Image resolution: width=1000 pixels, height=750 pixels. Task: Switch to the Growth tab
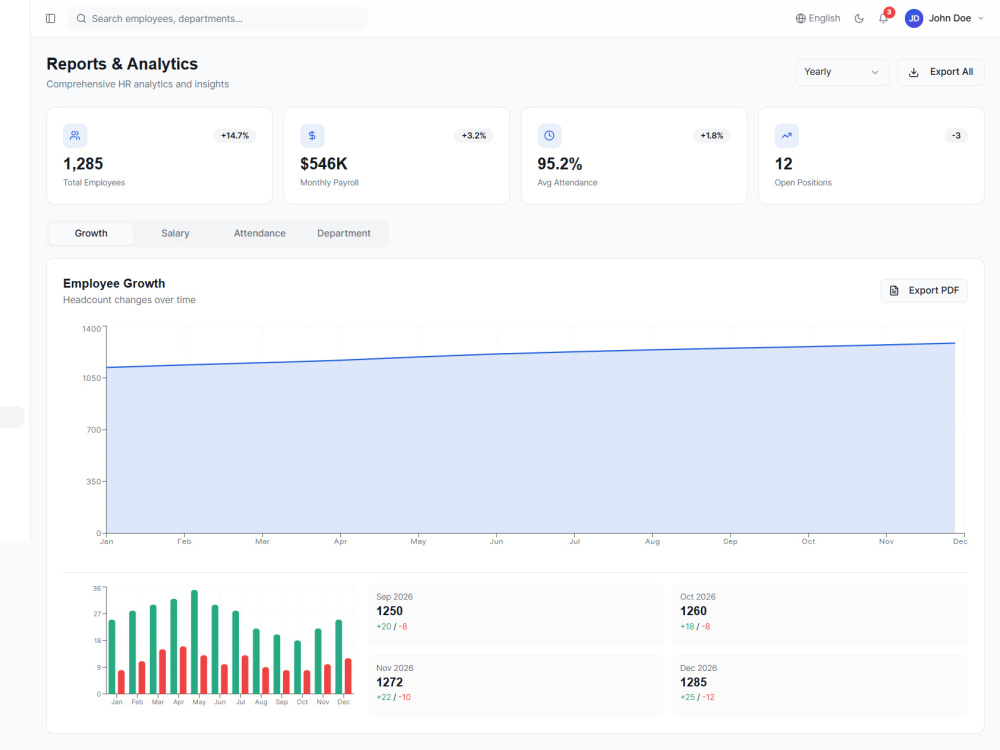(91, 233)
